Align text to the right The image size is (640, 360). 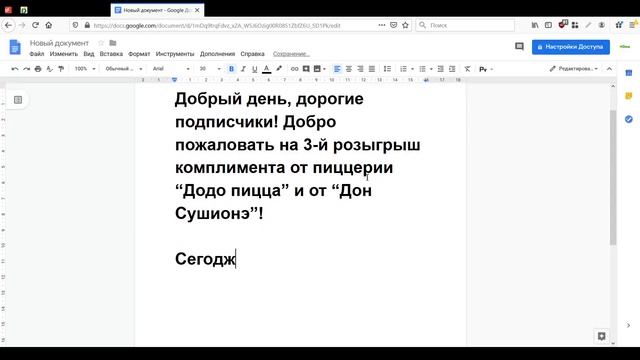coord(360,69)
